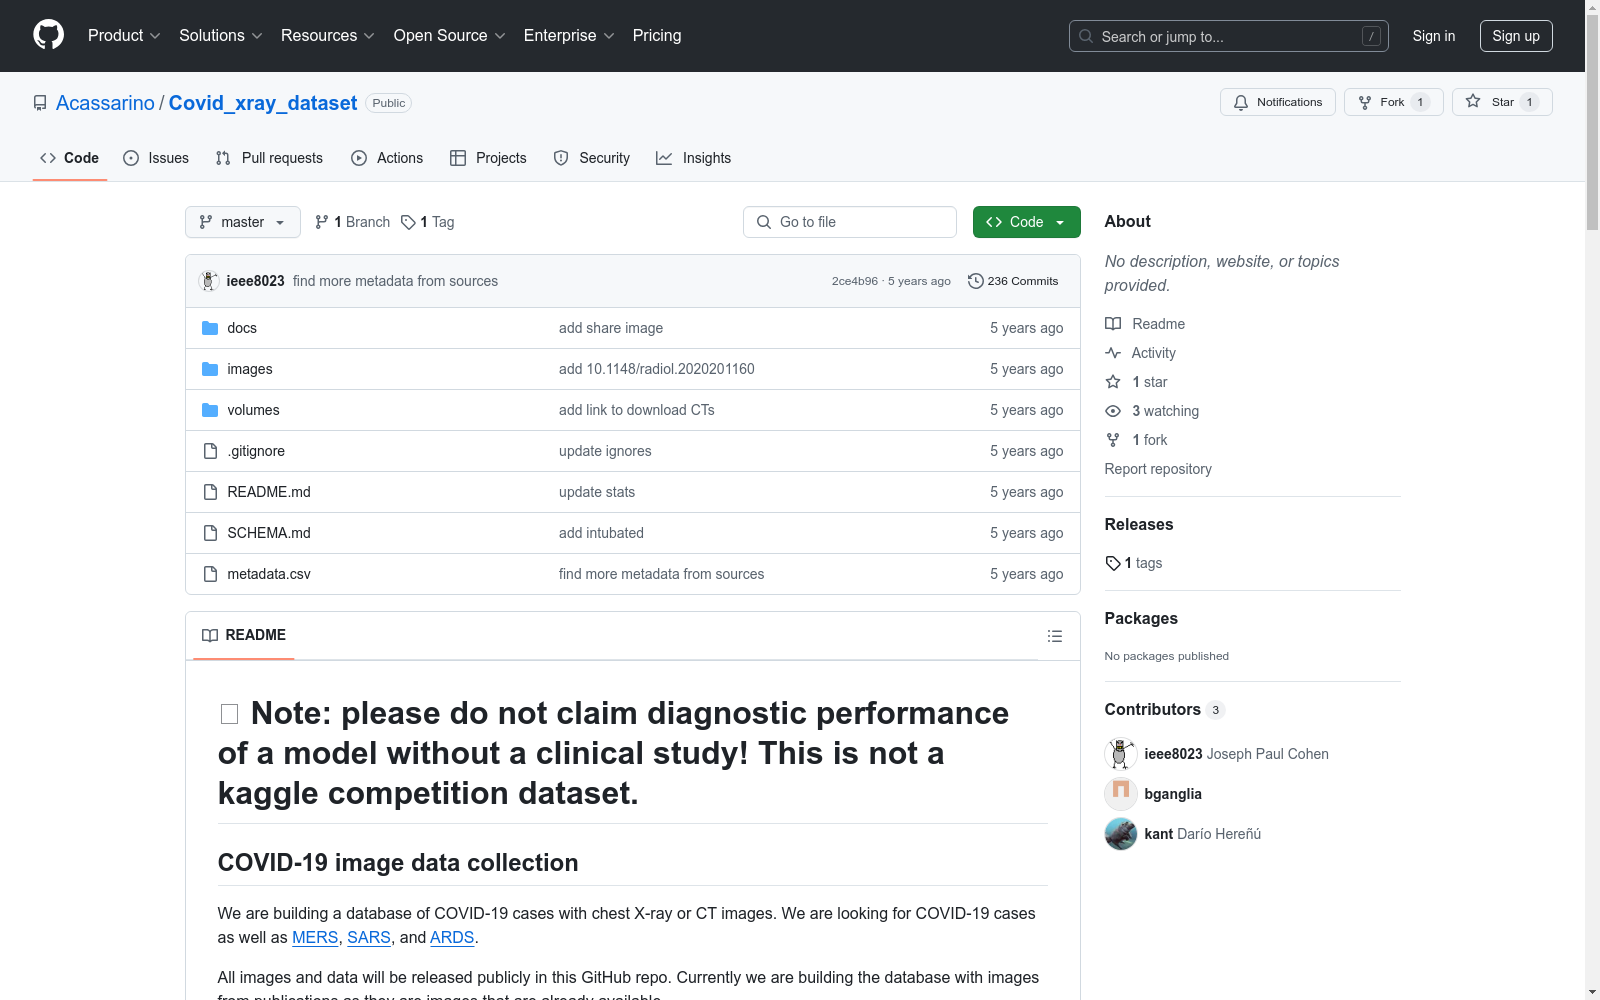This screenshot has height=1000, width=1600.
Task: Click the images folder icon
Action: coord(210,369)
